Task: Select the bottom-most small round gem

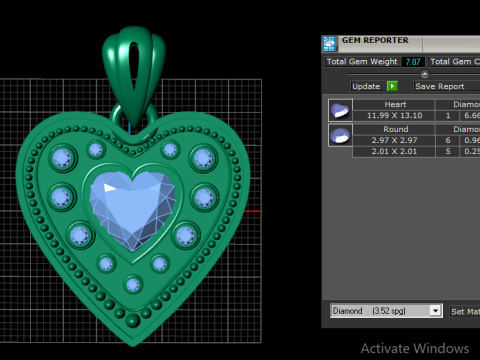Action: 133,285
